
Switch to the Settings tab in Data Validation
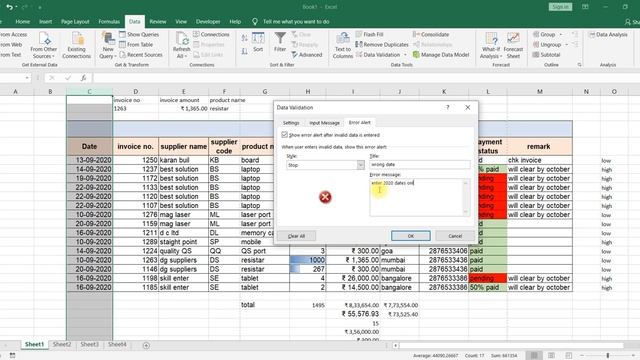pyautogui.click(x=291, y=122)
